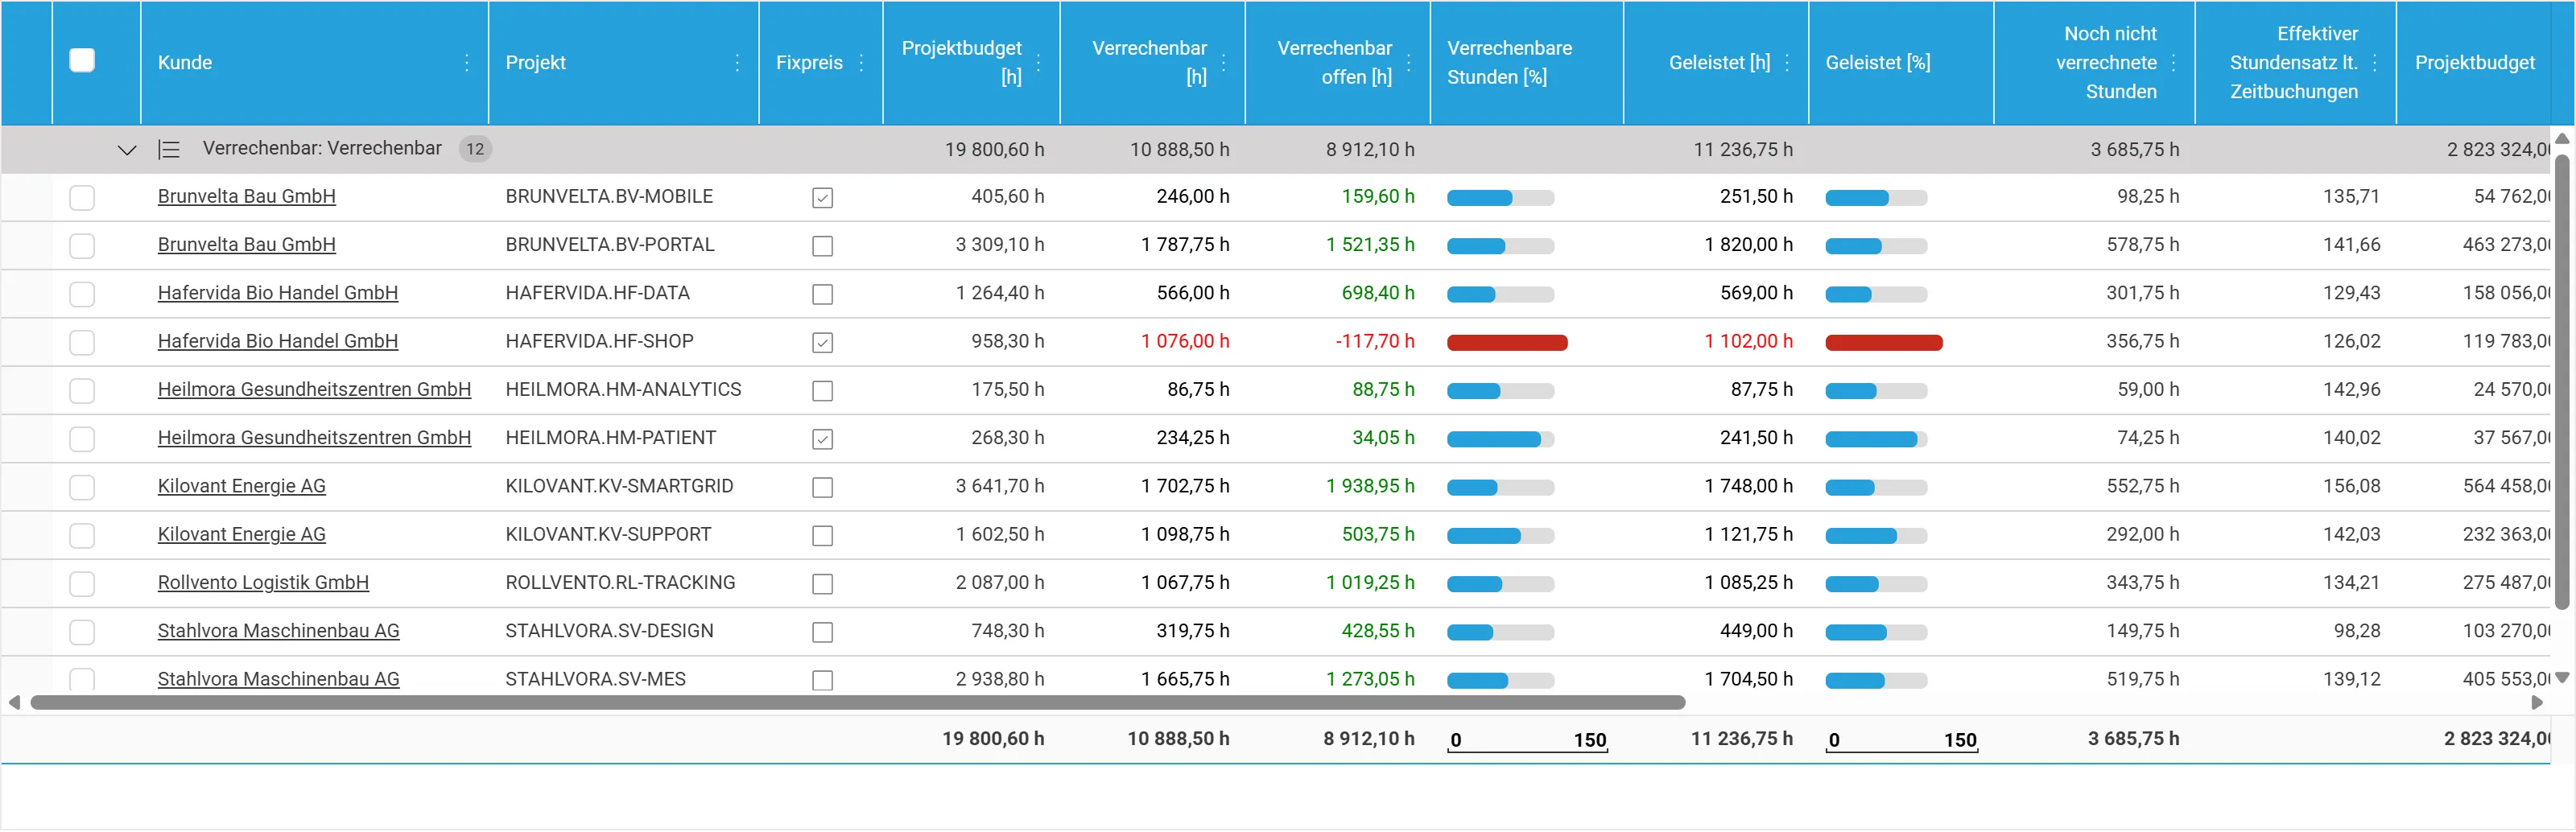Sort by Verrechenbare Stunden [%] header
Screen dimensions: 2576x832
[1509, 63]
